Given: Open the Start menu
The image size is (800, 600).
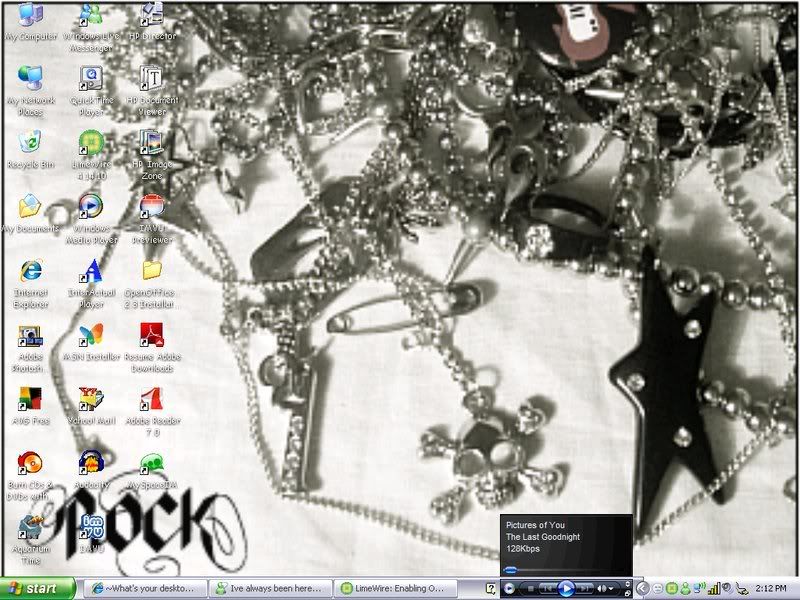Looking at the screenshot, I should pos(38,588).
